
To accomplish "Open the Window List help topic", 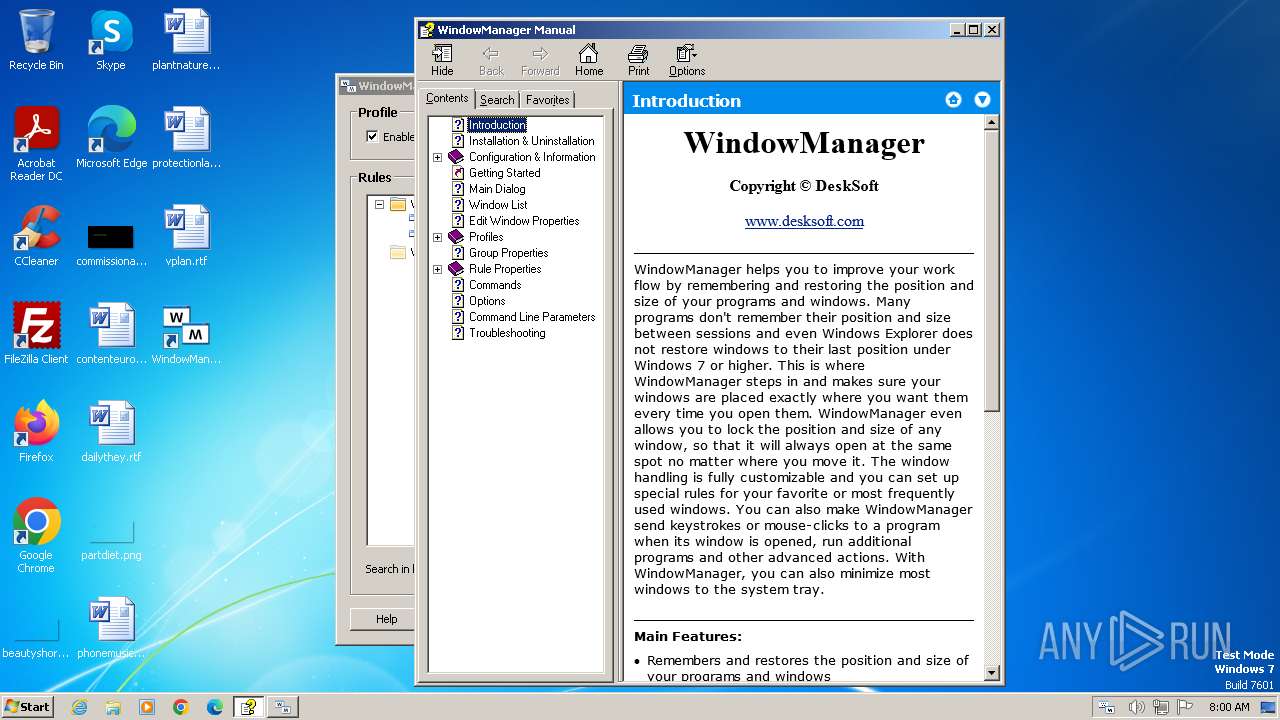I will tap(498, 205).
